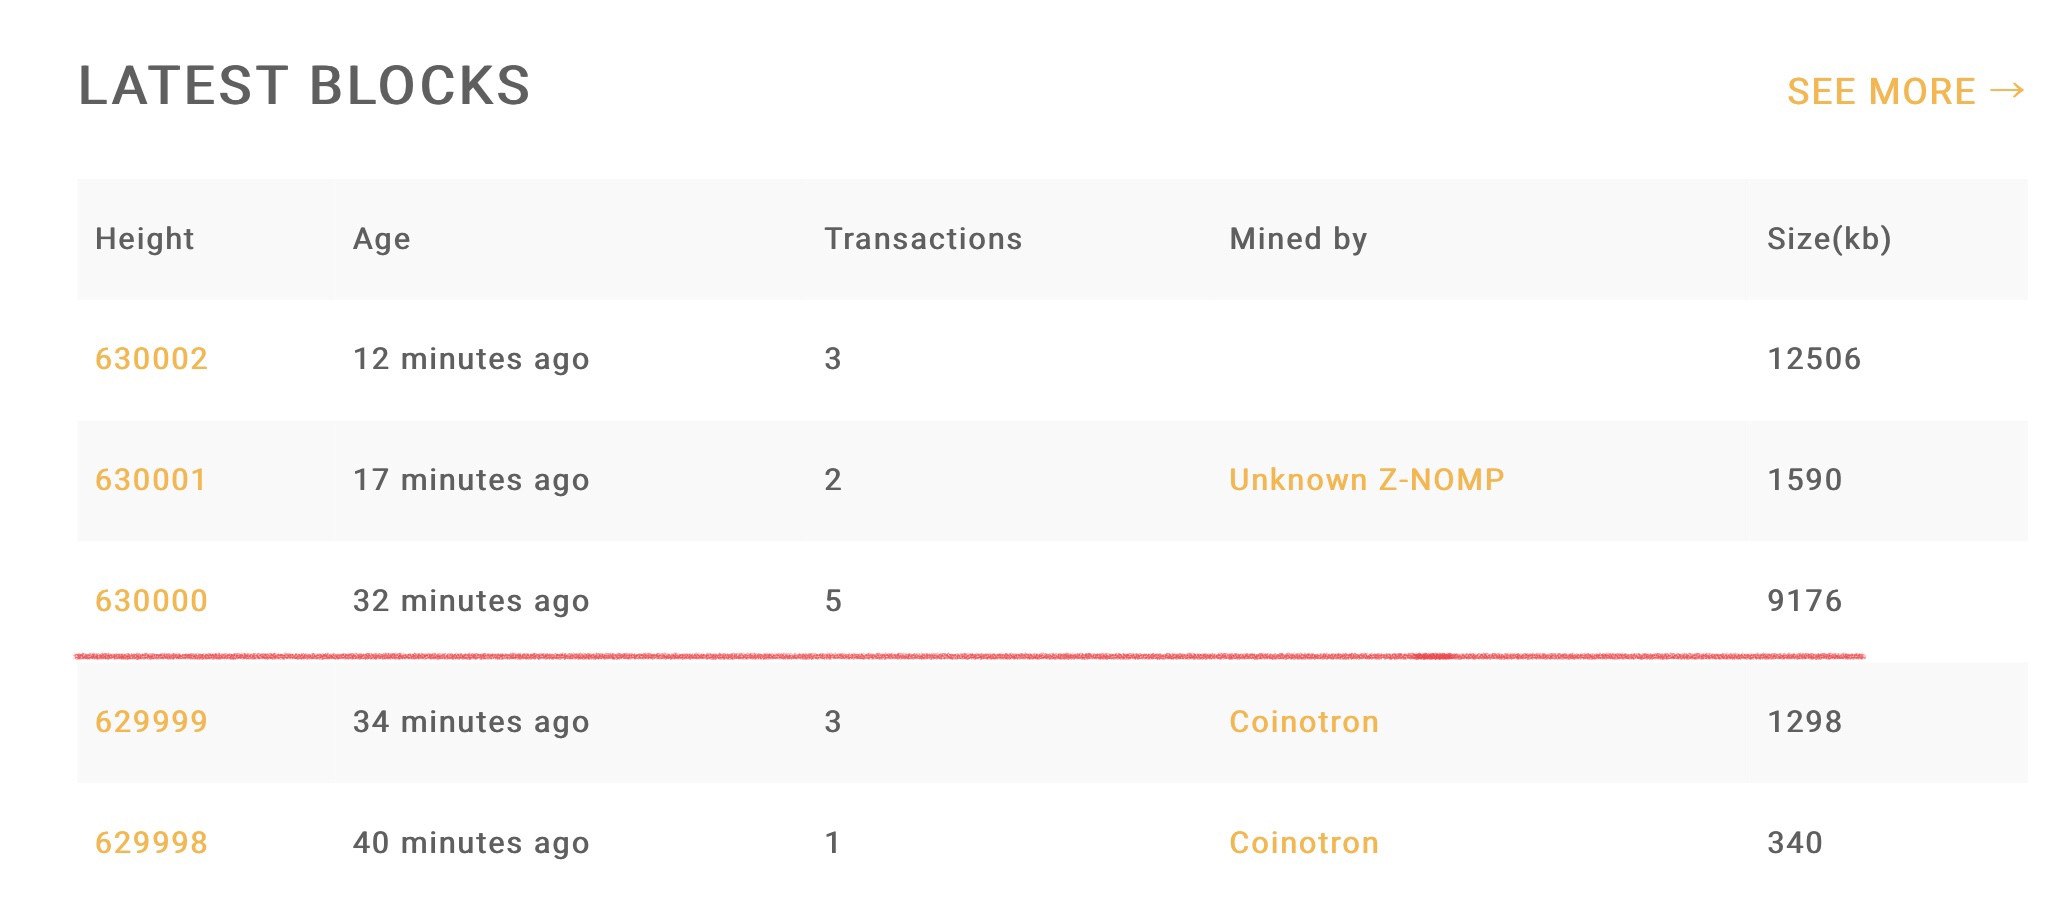This screenshot has width=2048, height=924.
Task: Open the SEE MORE link
Action: [1906, 91]
